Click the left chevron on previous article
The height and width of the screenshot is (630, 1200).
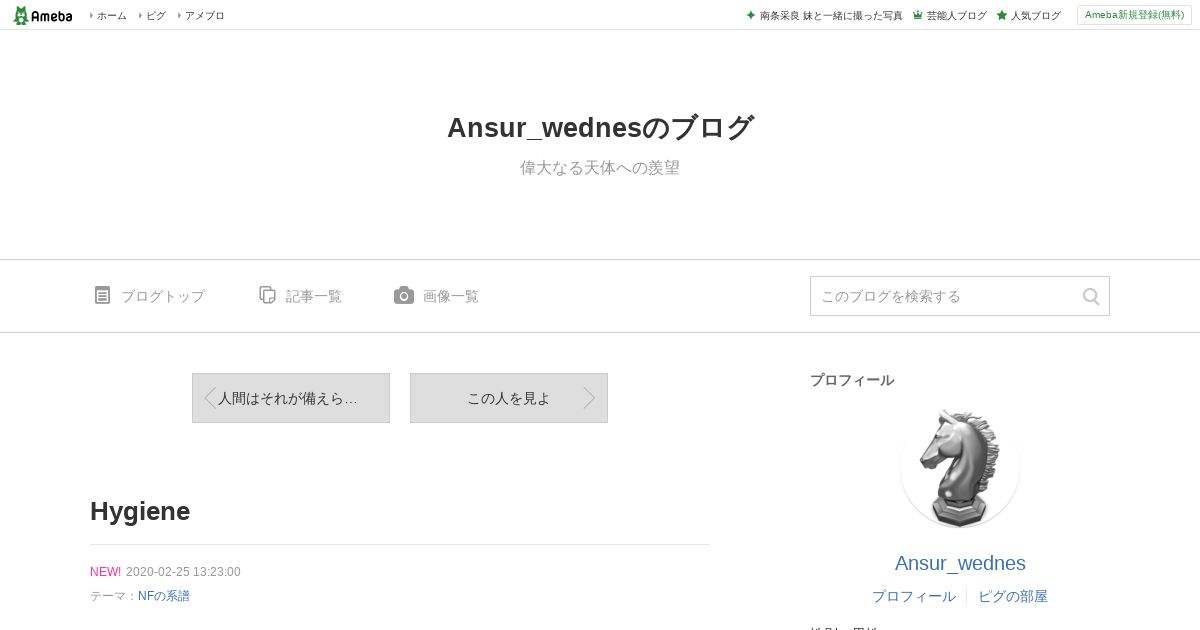(x=209, y=398)
